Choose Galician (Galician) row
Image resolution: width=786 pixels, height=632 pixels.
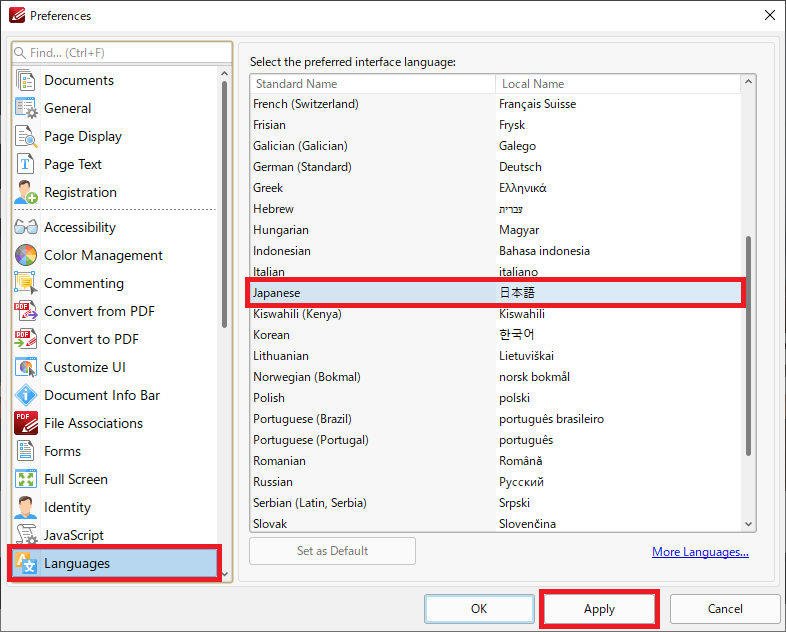coord(495,146)
